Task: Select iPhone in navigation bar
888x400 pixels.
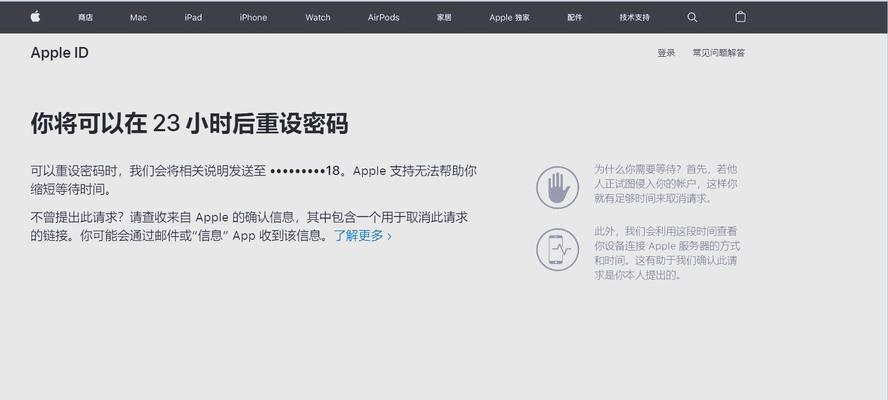Action: [x=253, y=18]
